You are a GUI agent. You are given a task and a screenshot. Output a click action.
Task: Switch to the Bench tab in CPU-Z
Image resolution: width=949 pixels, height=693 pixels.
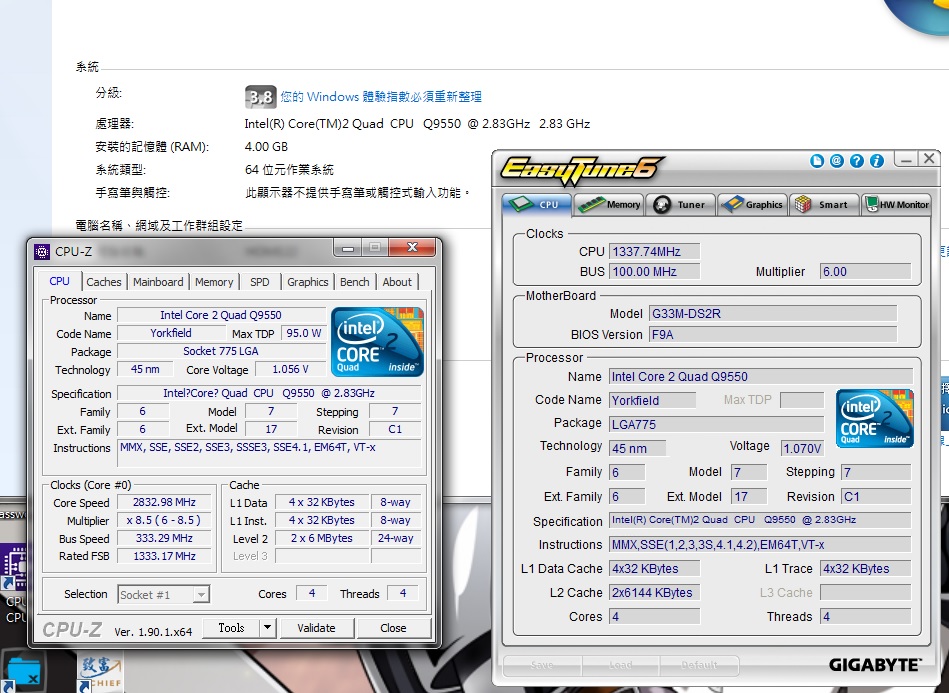pyautogui.click(x=355, y=282)
